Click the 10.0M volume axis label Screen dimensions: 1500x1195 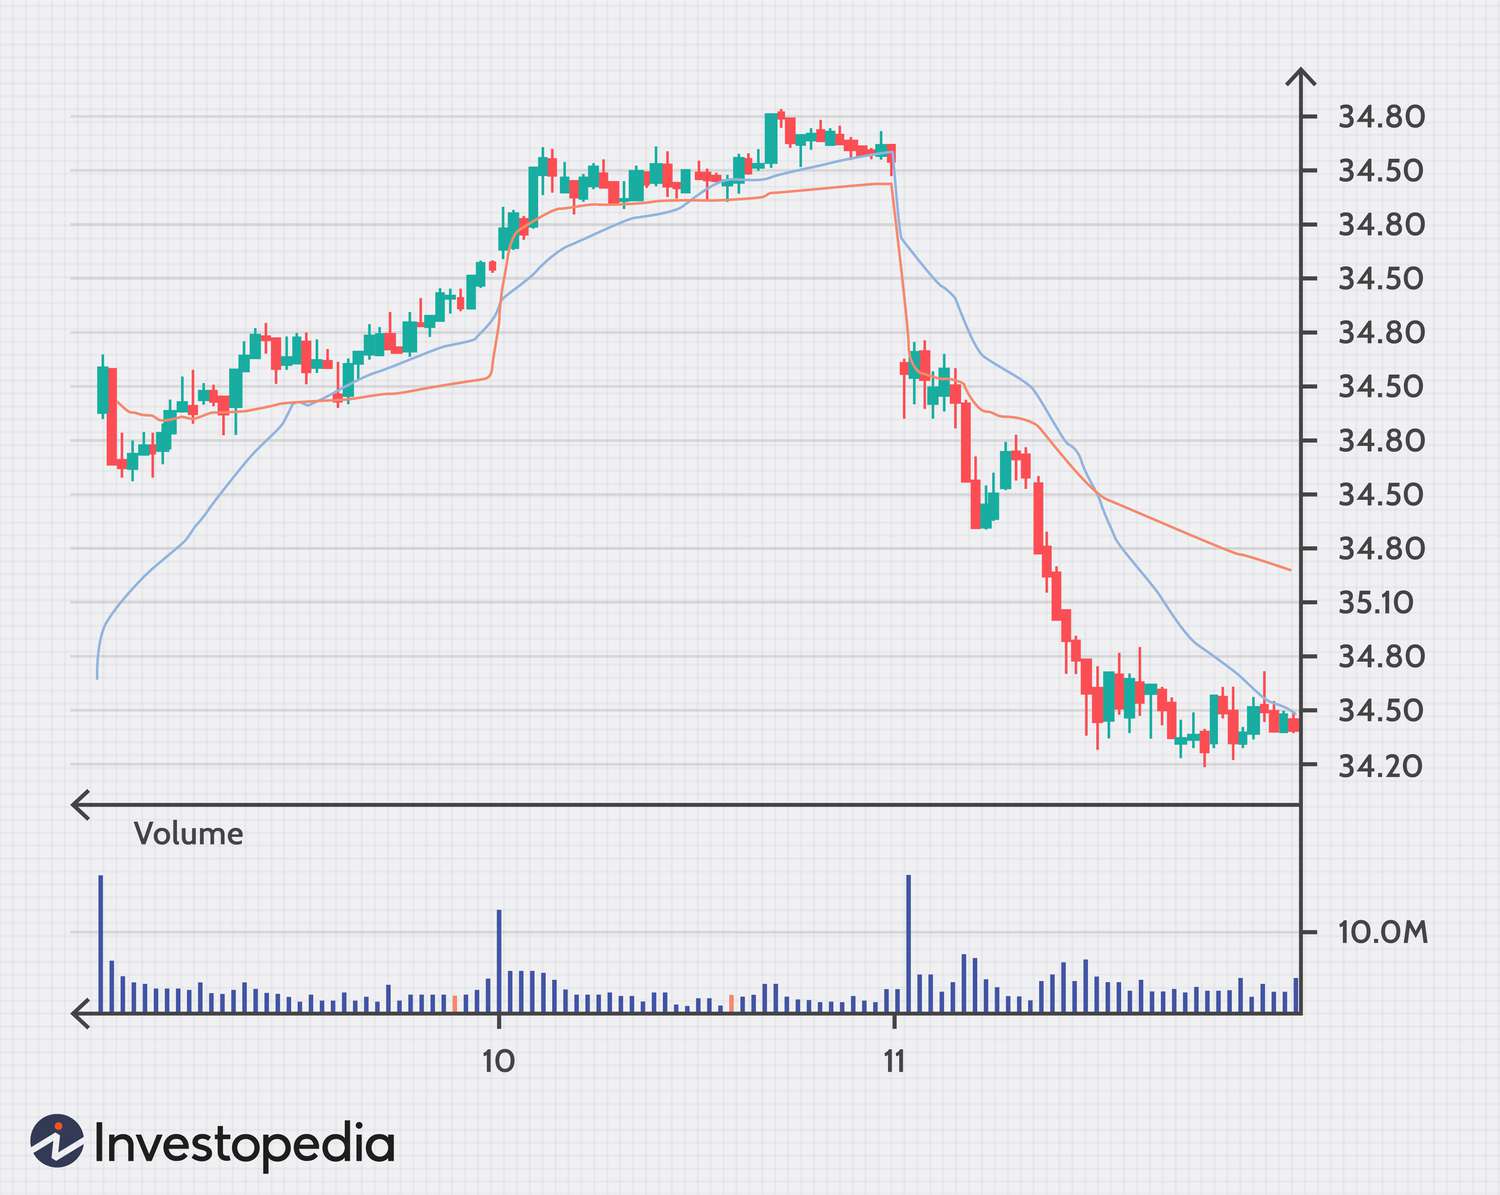[1383, 933]
